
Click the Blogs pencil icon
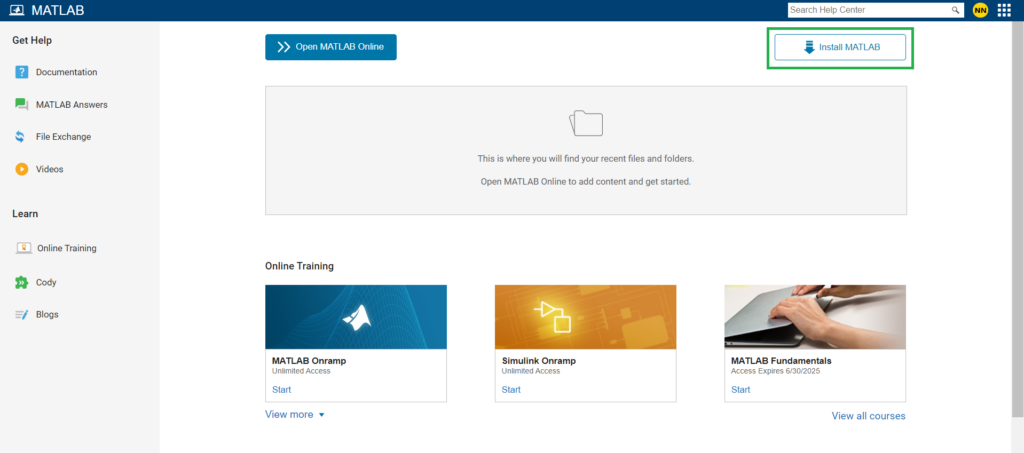22,315
